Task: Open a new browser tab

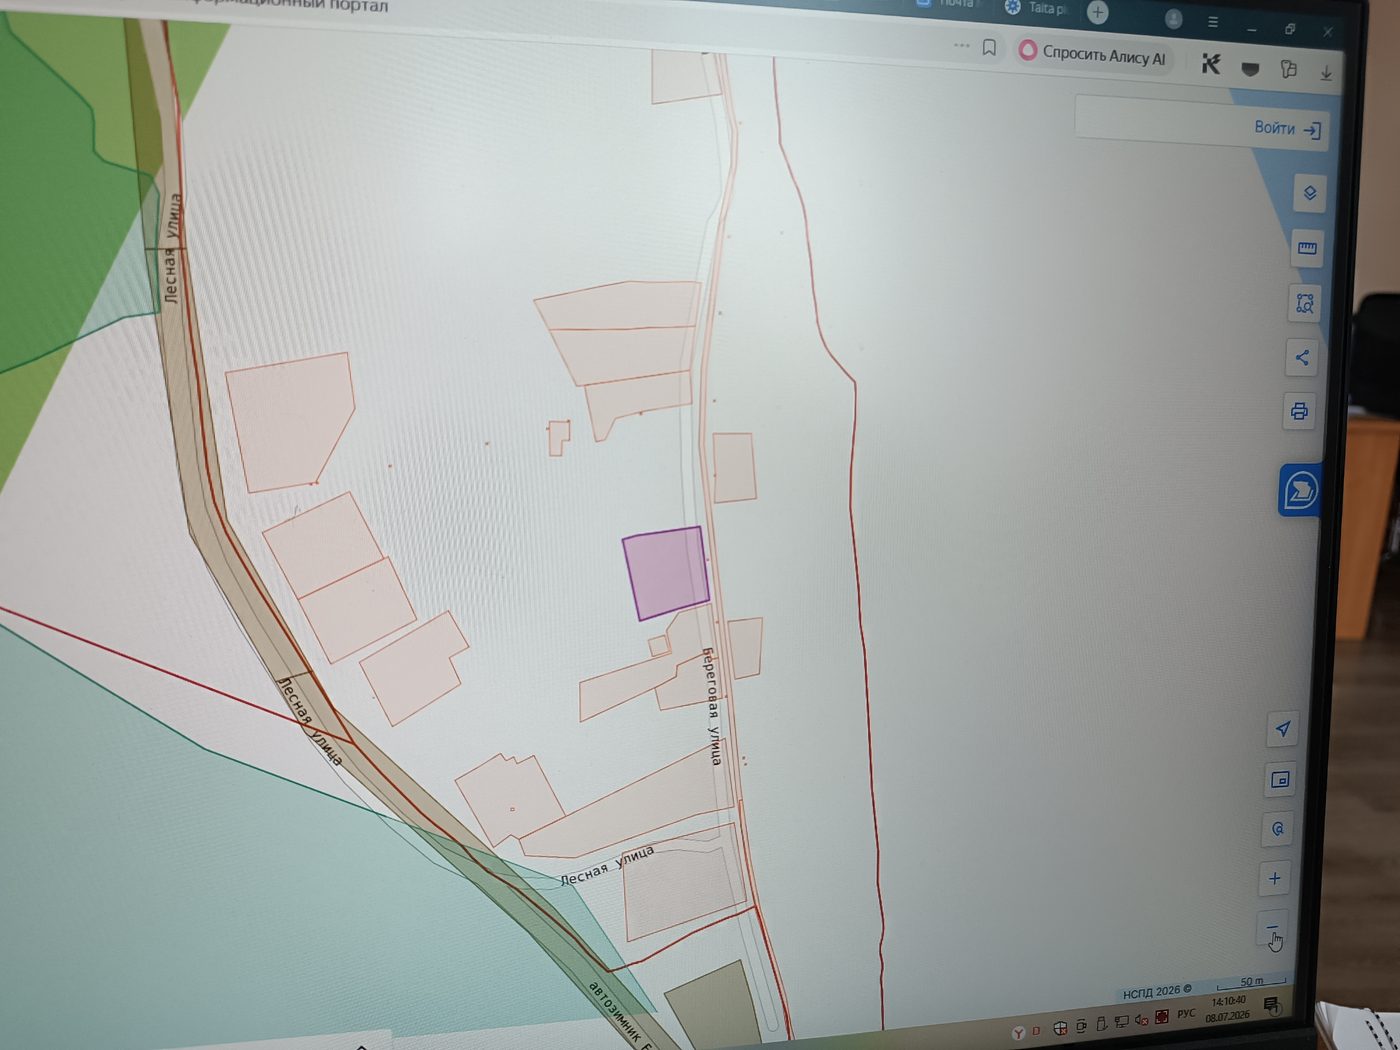Action: [1097, 12]
